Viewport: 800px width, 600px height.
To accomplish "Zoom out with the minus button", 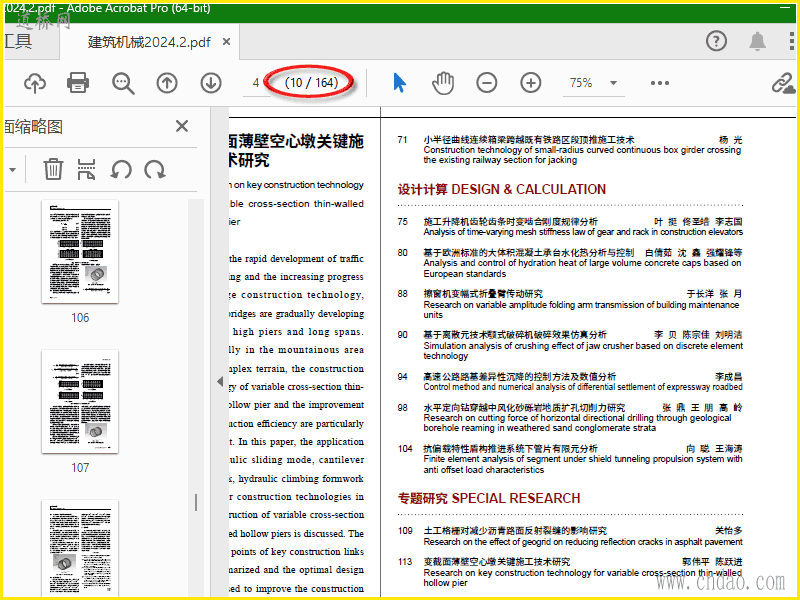I will point(486,83).
